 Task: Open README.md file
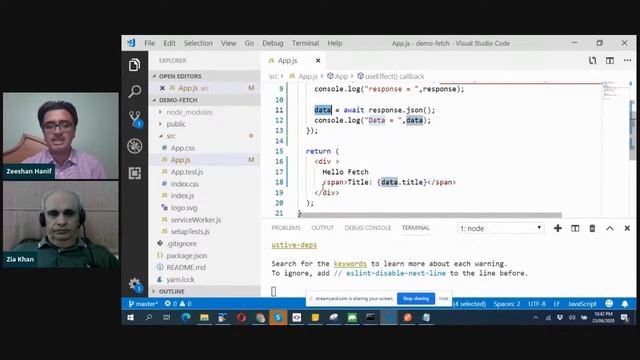point(186,267)
